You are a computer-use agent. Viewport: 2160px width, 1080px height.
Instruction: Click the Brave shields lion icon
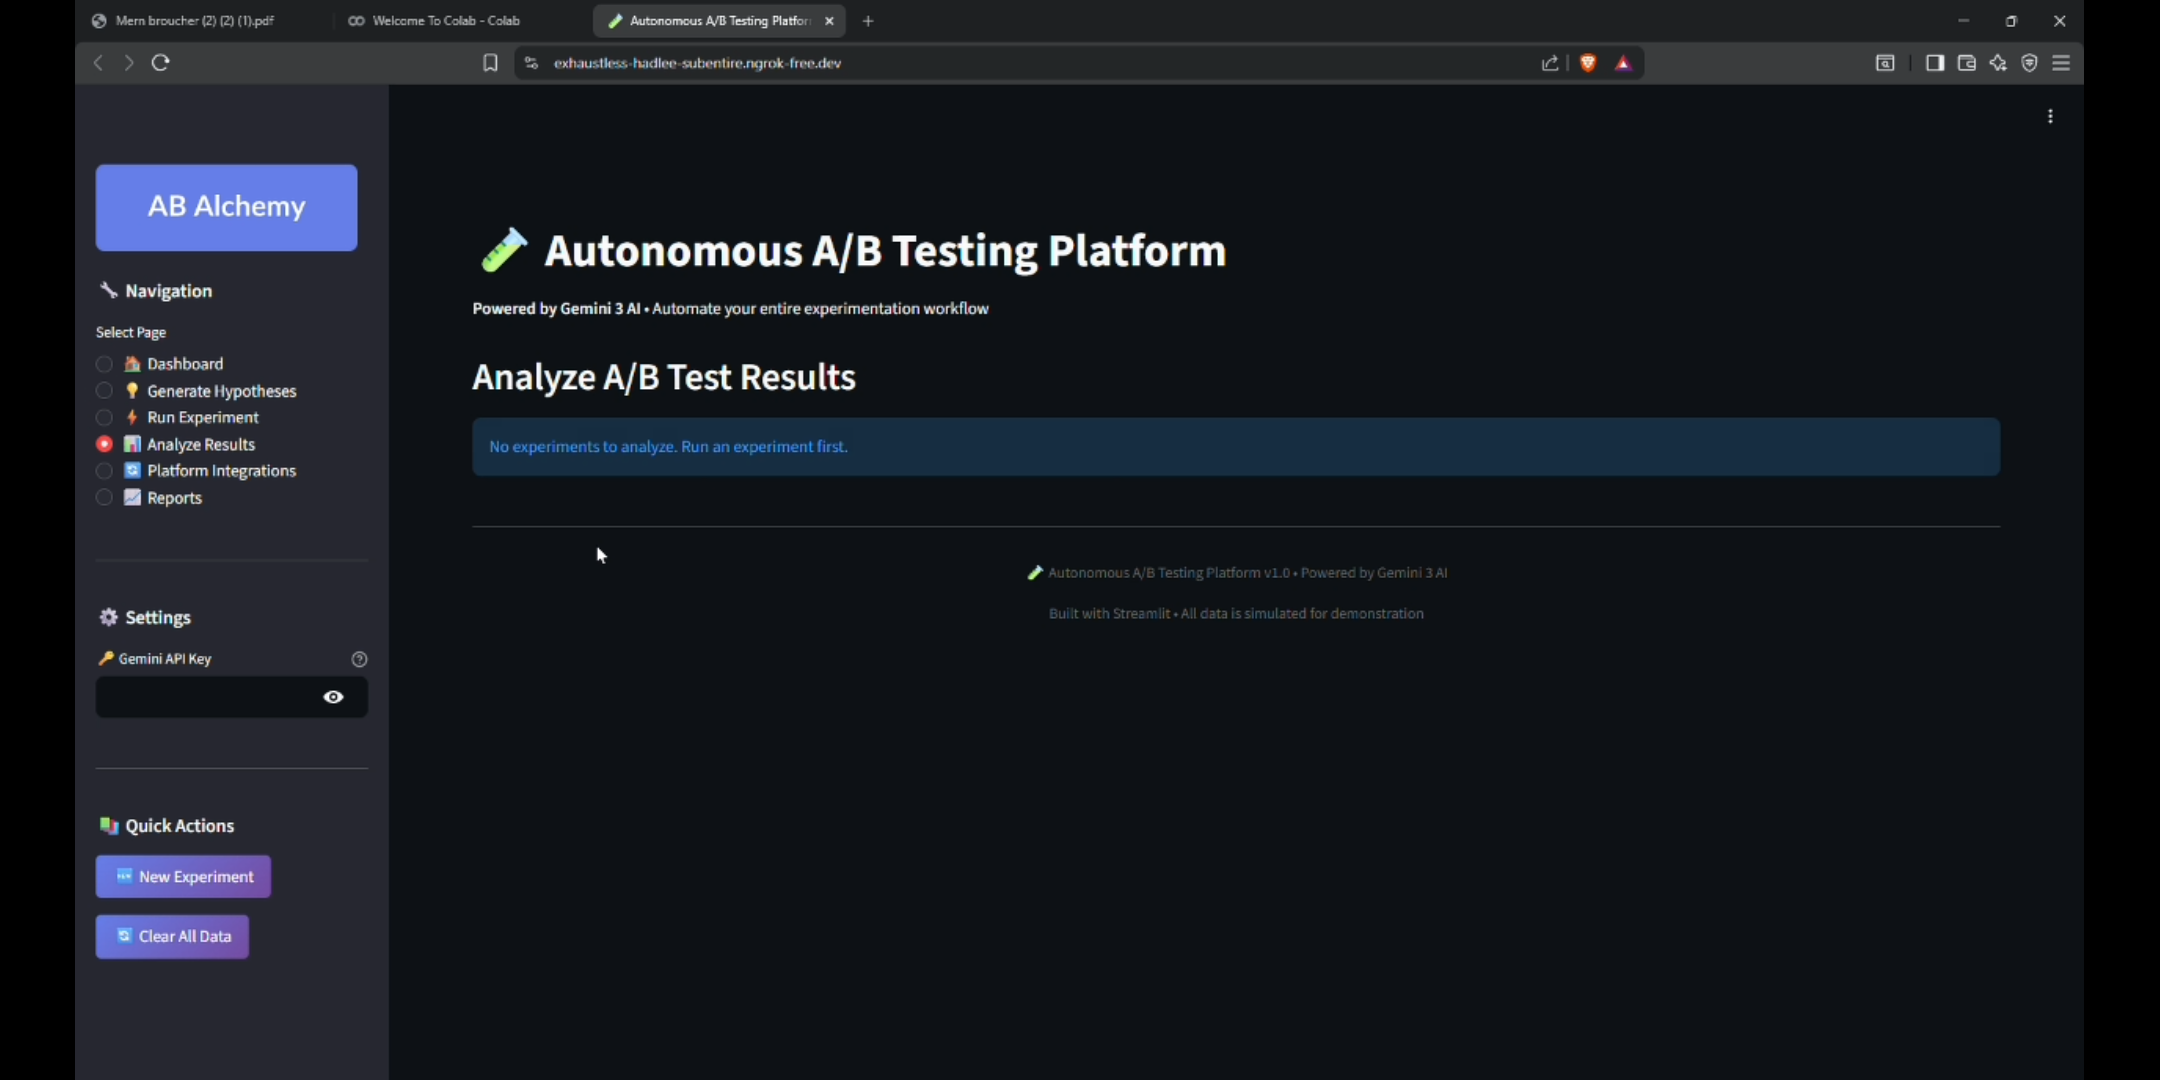[x=1588, y=63]
